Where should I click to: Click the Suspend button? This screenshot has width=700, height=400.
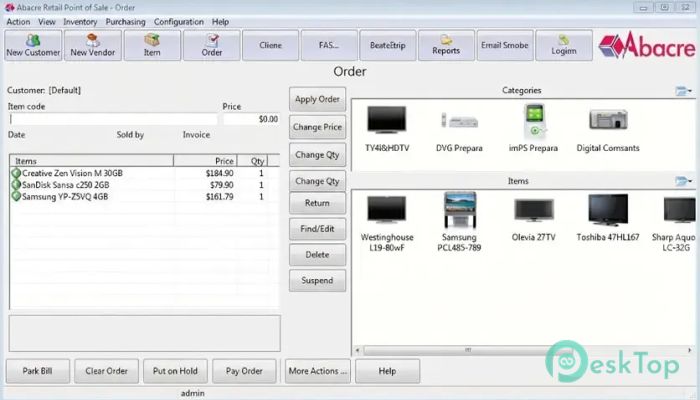click(x=317, y=281)
